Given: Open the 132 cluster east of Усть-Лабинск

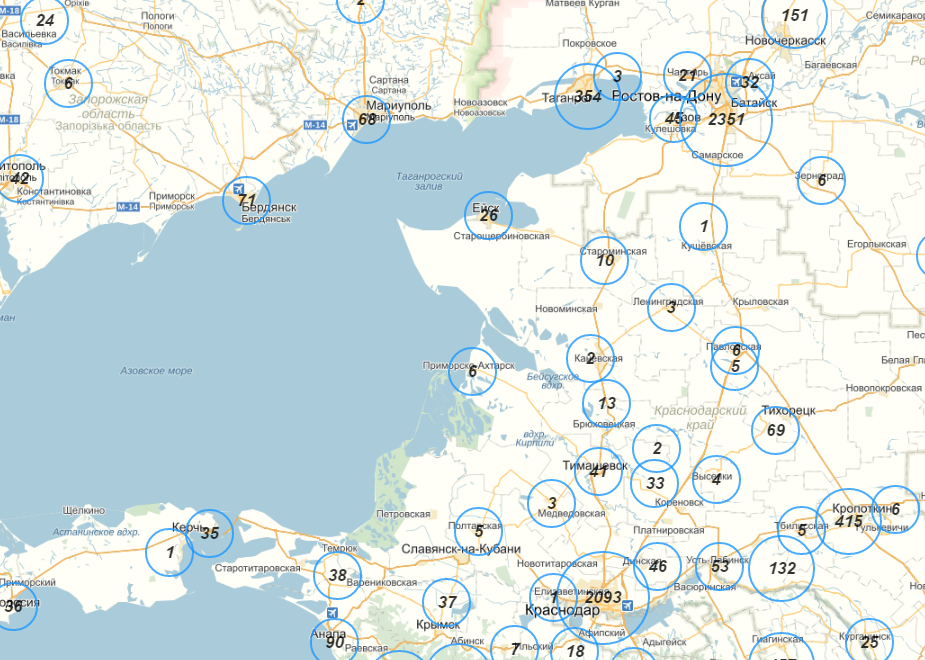Looking at the screenshot, I should coord(782,569).
